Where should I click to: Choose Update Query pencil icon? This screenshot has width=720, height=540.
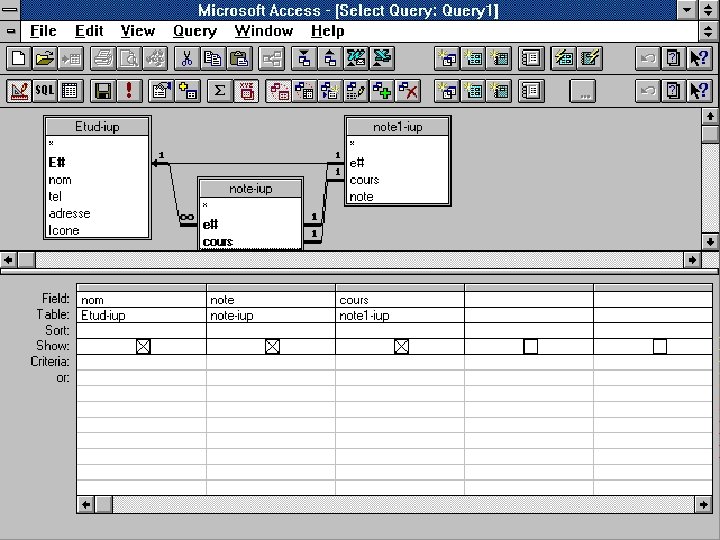(x=356, y=90)
